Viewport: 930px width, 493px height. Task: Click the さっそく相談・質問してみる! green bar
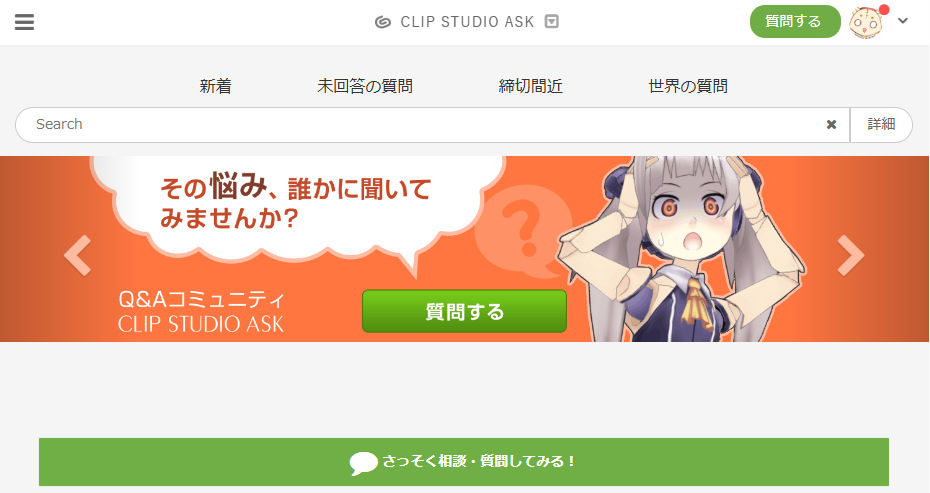click(464, 462)
